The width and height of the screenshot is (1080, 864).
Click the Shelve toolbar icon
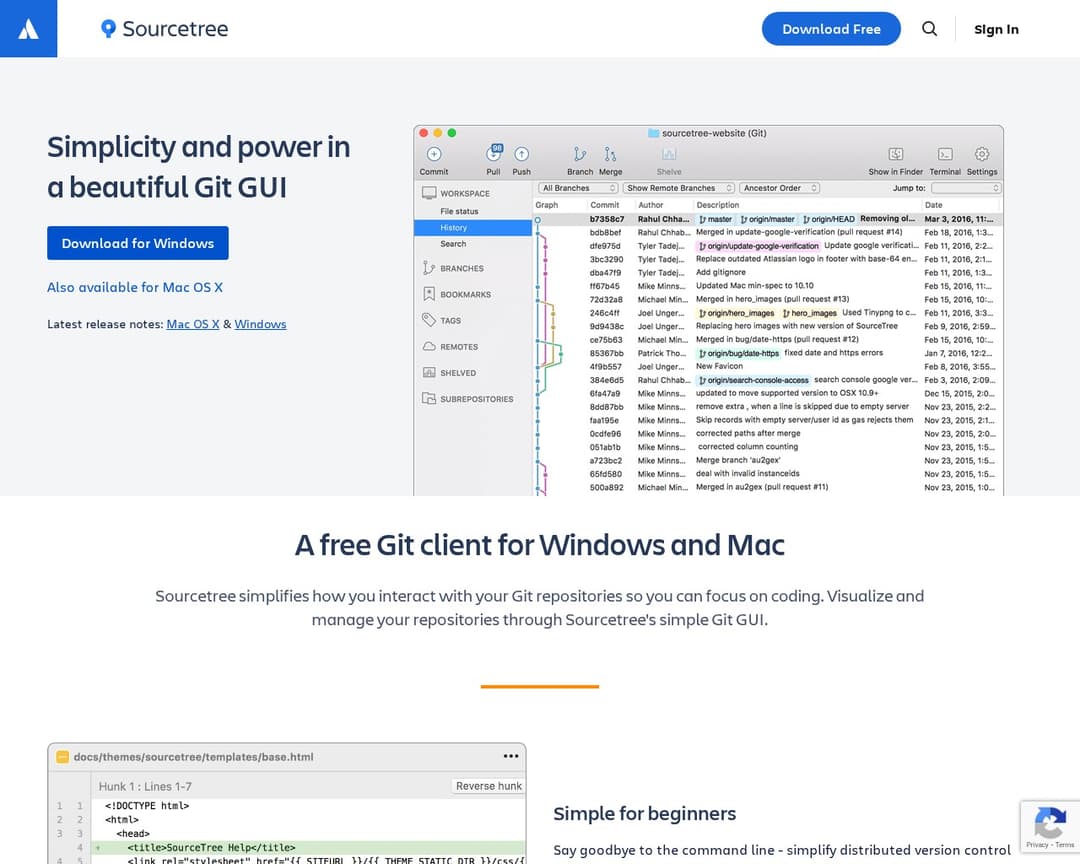[x=669, y=154]
